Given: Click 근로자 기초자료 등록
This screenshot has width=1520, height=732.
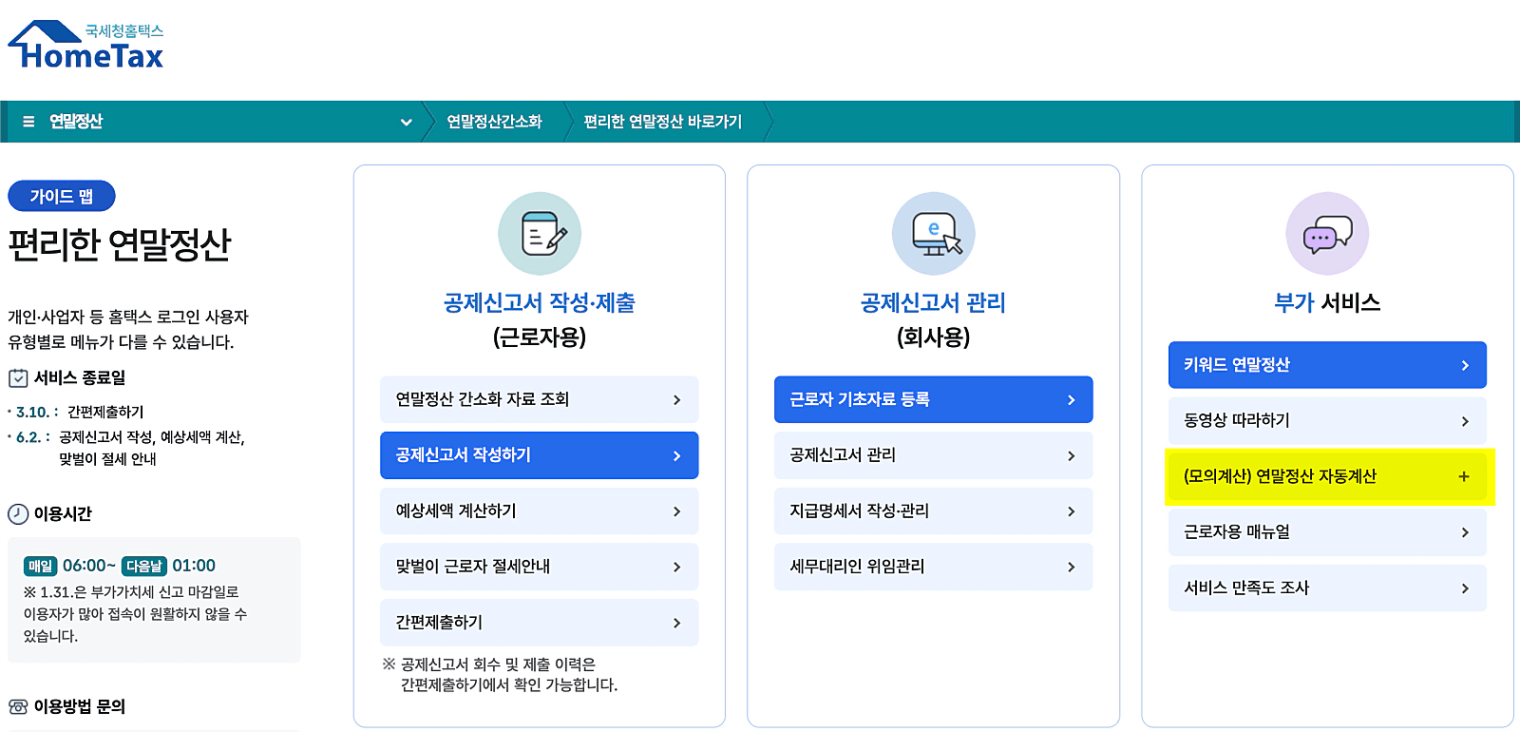Looking at the screenshot, I should pyautogui.click(x=933, y=399).
